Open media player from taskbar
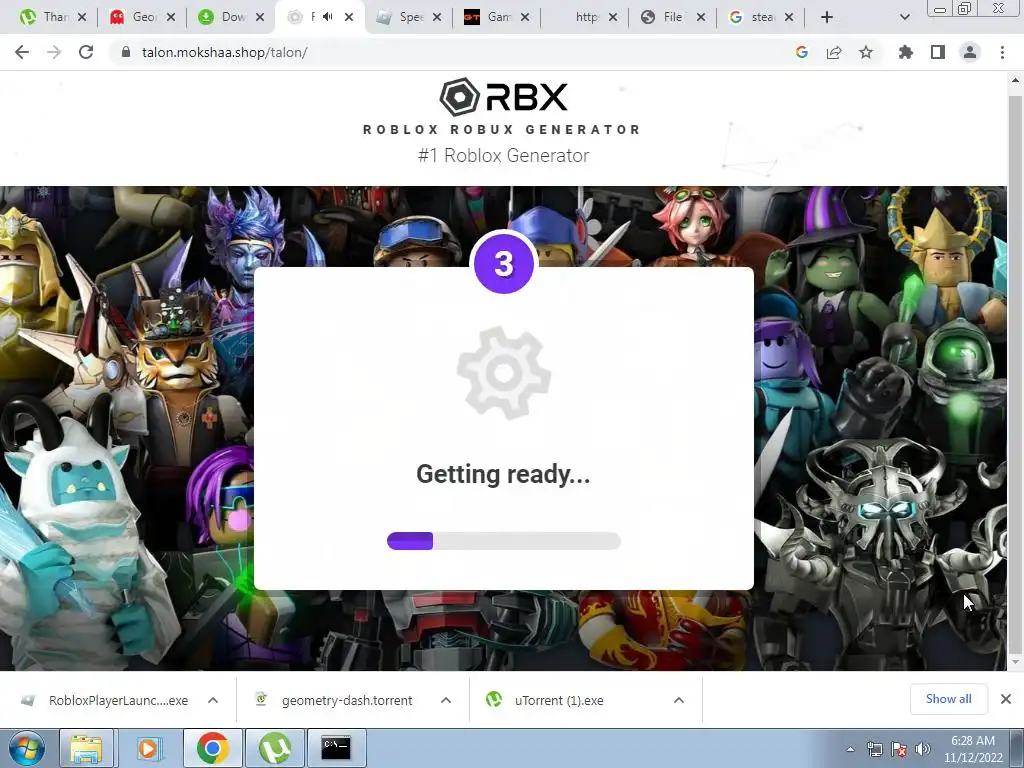The image size is (1024, 768). [148, 748]
